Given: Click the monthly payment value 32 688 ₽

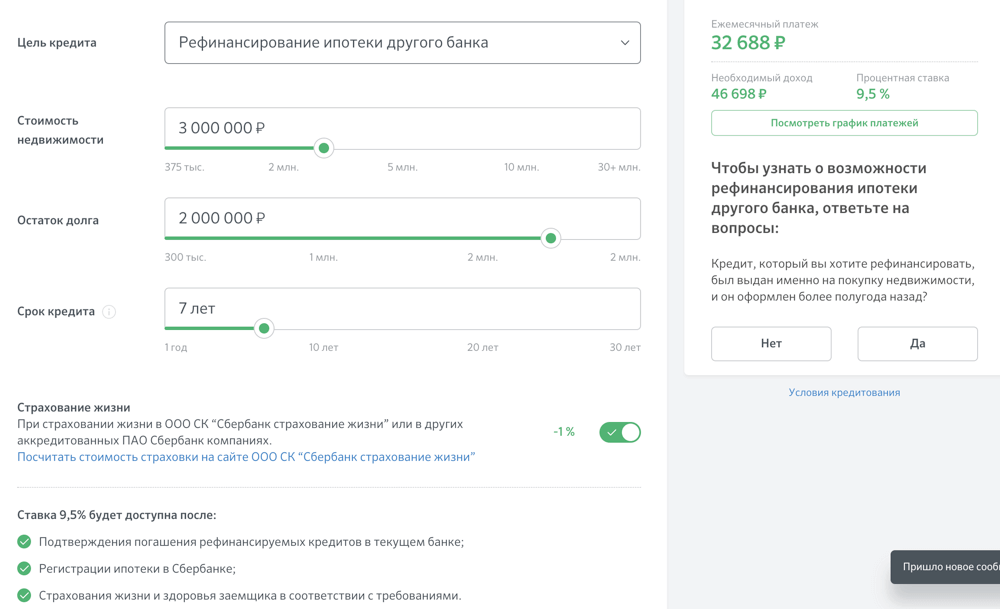Looking at the screenshot, I should tap(748, 43).
